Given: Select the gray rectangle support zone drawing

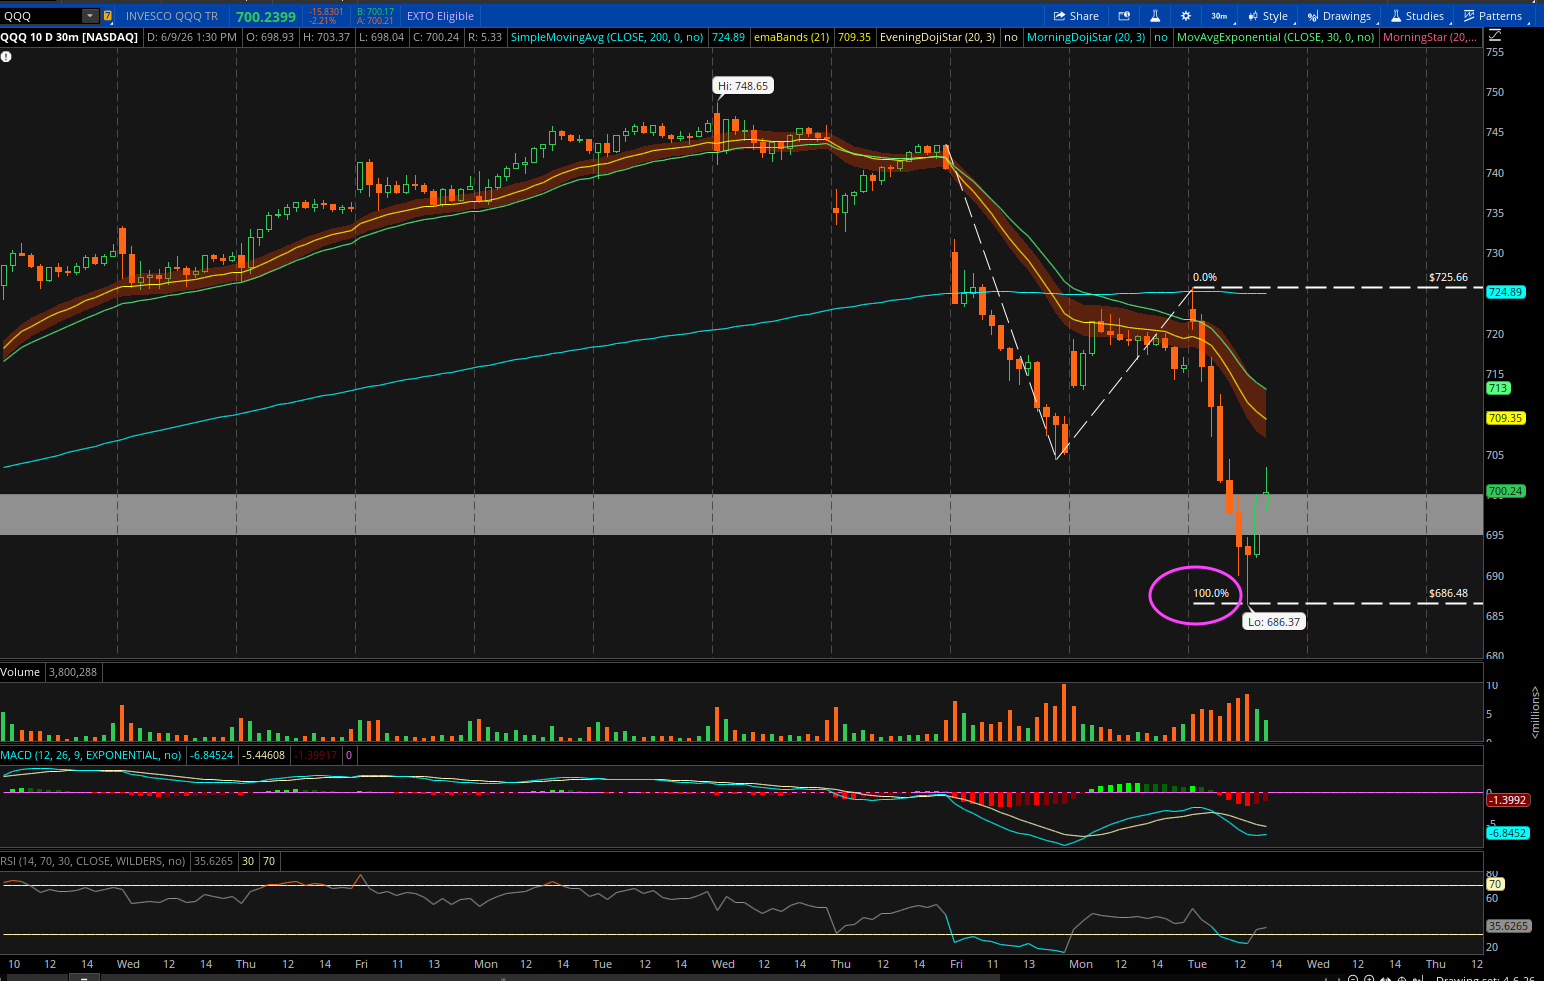Looking at the screenshot, I should (740, 514).
